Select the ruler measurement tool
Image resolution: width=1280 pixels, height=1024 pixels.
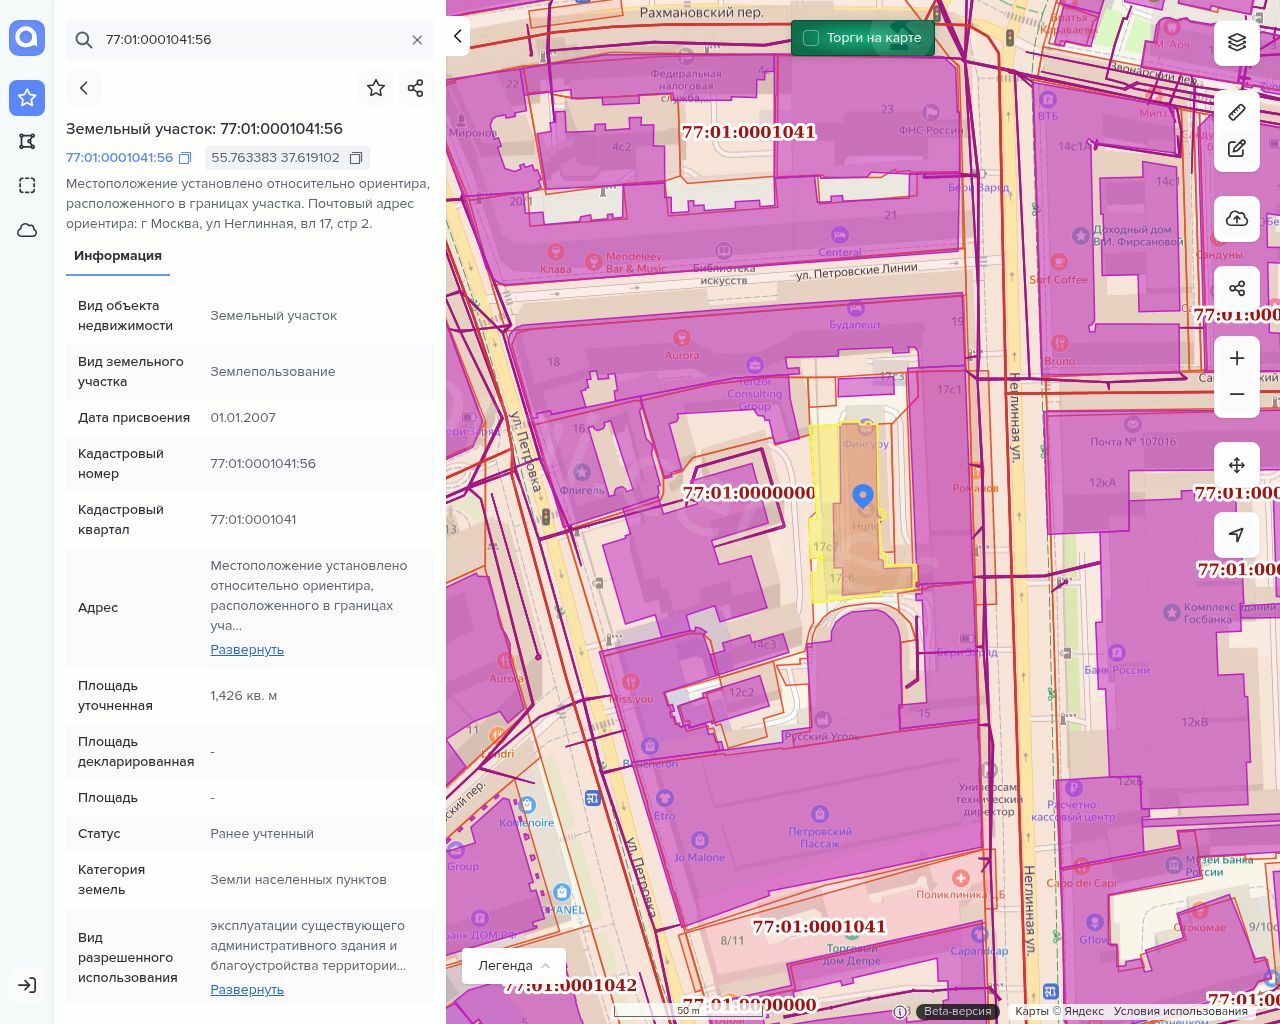[1237, 112]
